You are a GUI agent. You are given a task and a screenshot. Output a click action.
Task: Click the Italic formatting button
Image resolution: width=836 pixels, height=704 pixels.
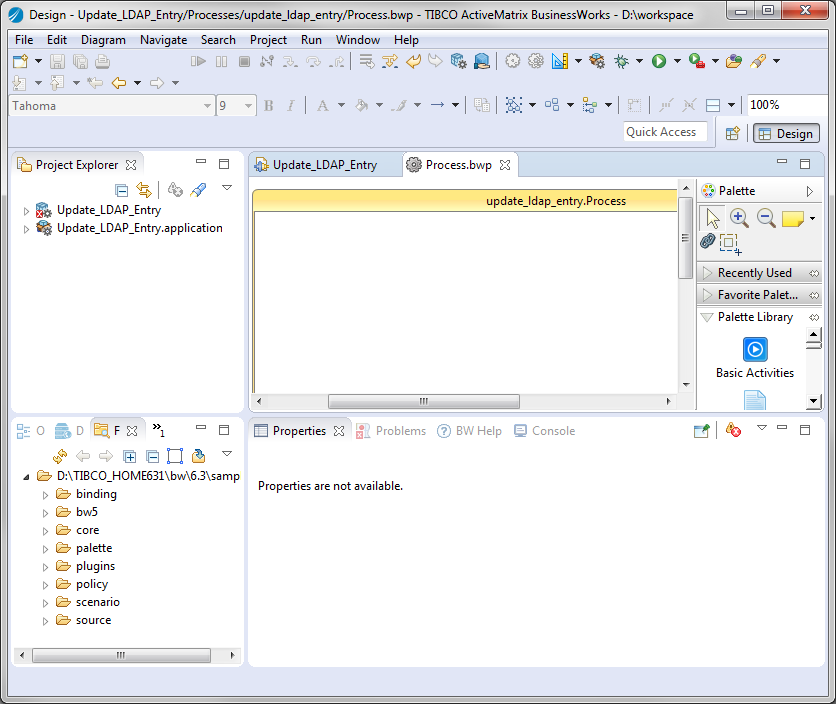291,106
